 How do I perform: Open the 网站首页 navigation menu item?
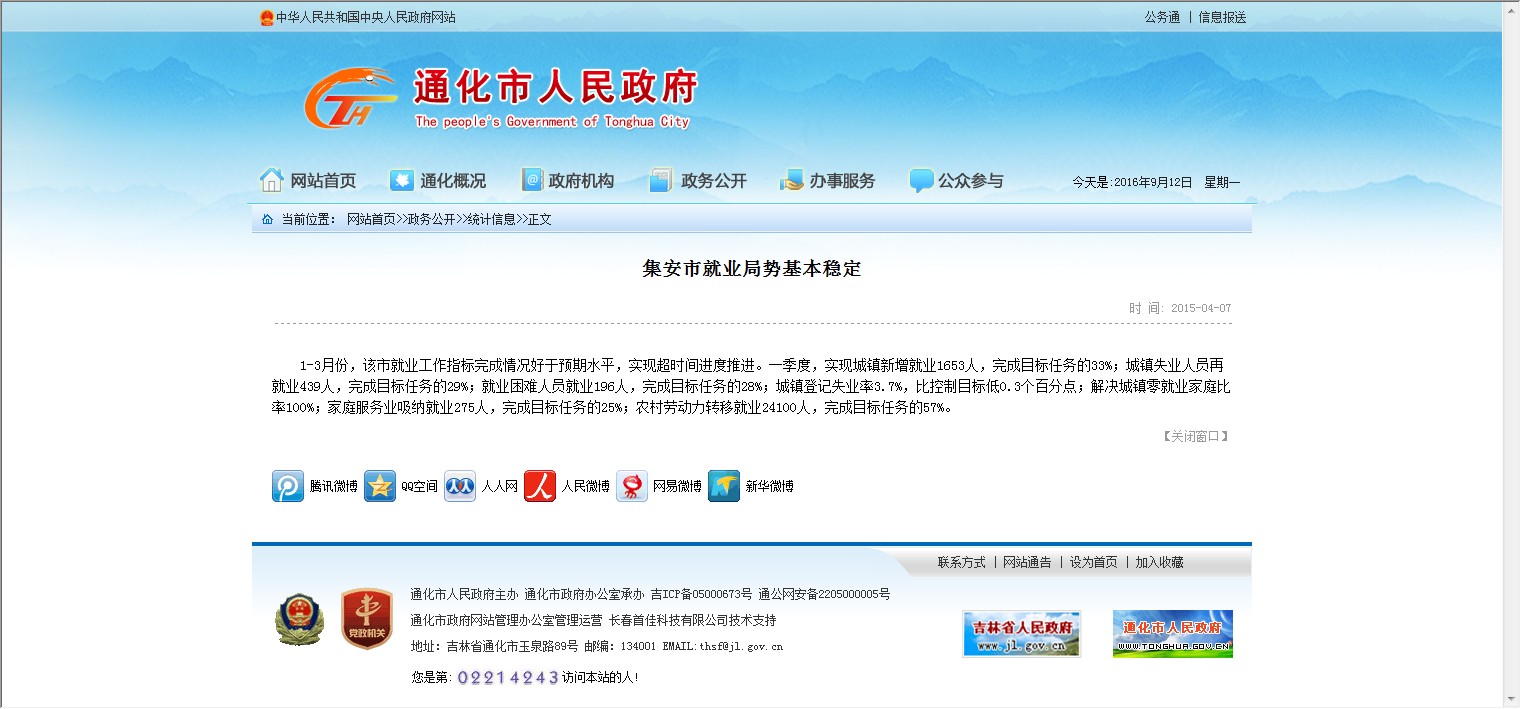[309, 181]
